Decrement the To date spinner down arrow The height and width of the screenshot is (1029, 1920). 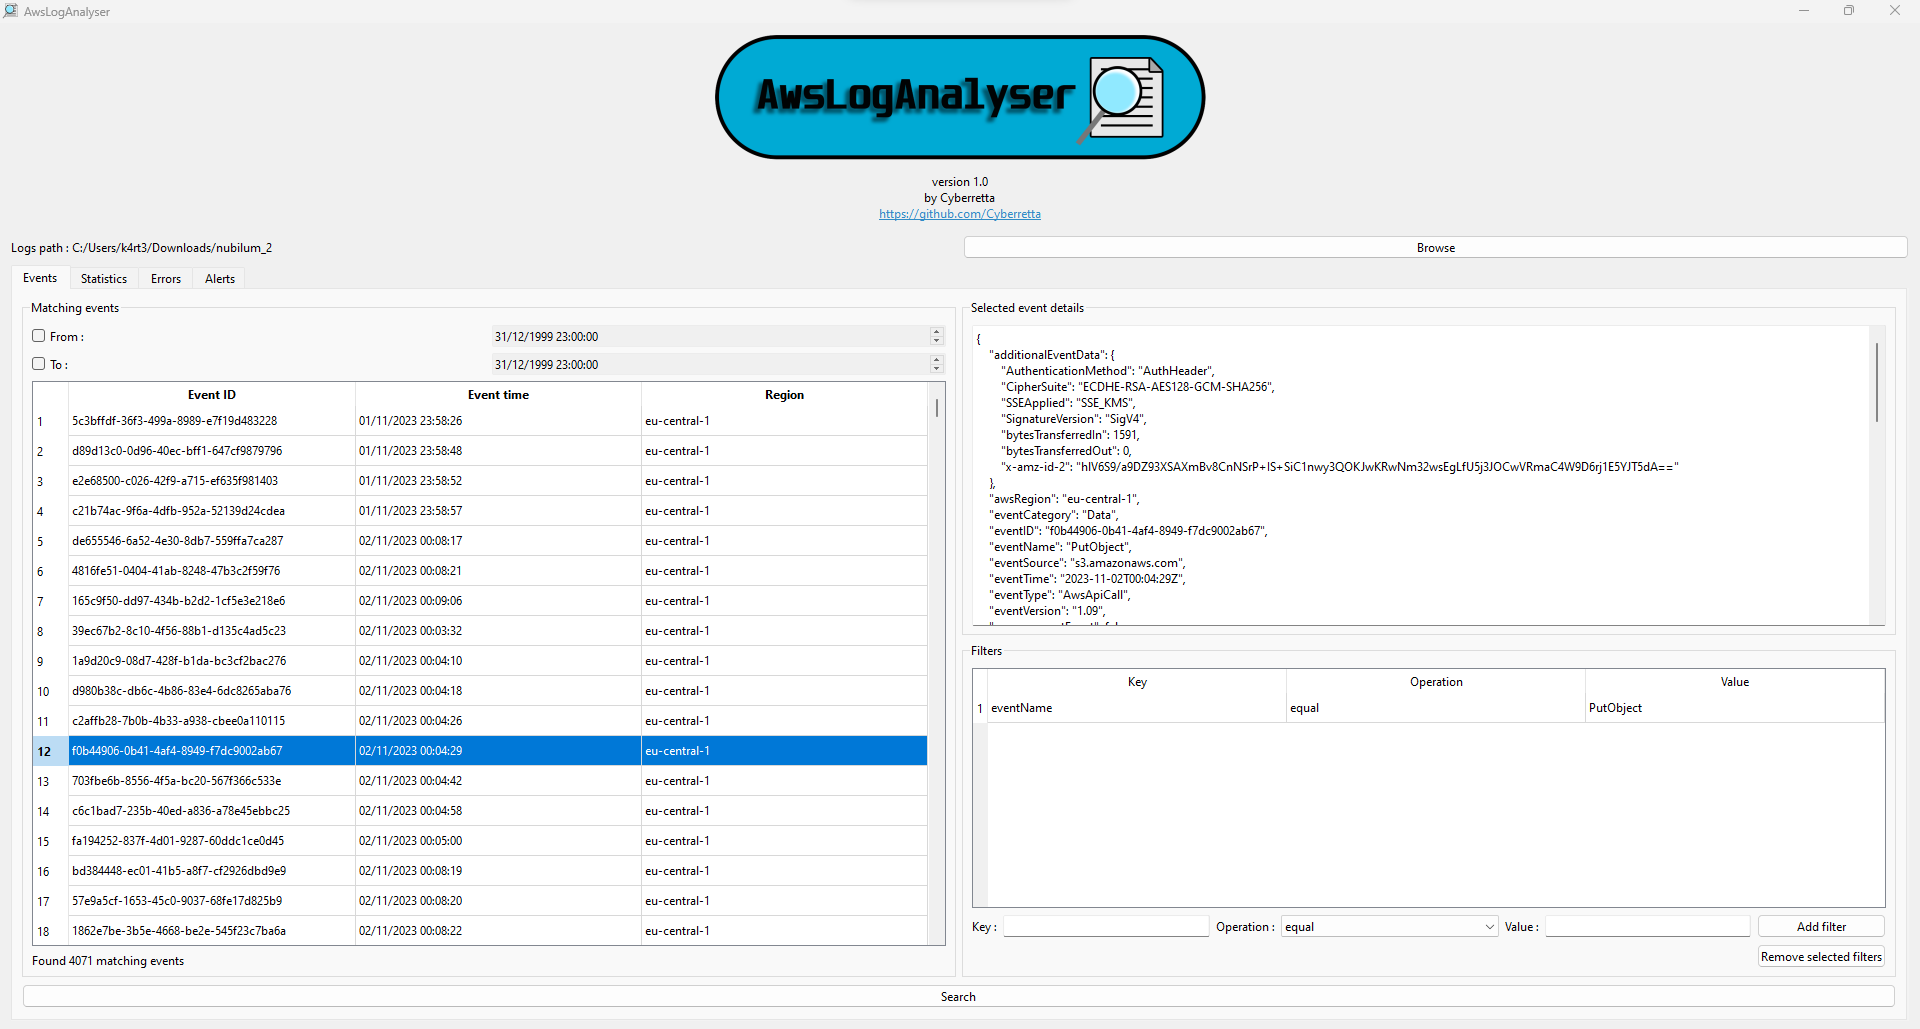pos(936,369)
